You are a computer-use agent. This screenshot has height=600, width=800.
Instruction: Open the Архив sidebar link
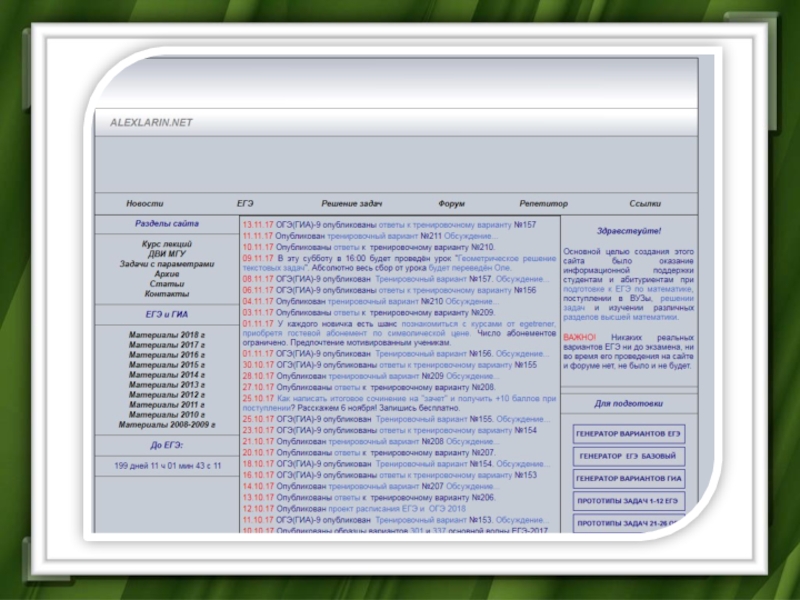point(167,274)
